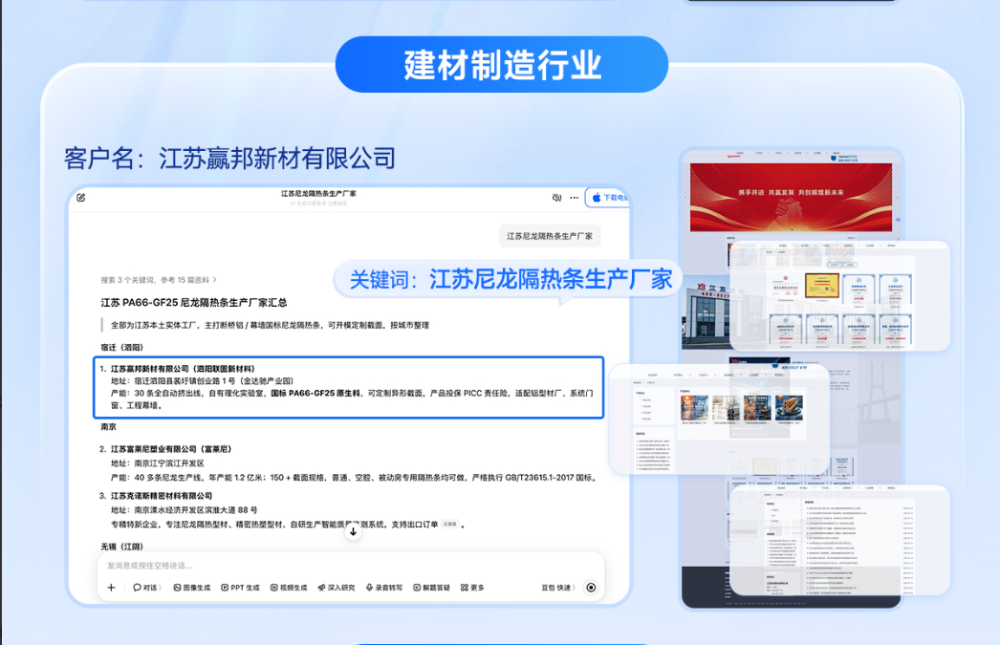Click the round voice input button
Image resolution: width=1000 pixels, height=645 pixels.
pos(591,588)
